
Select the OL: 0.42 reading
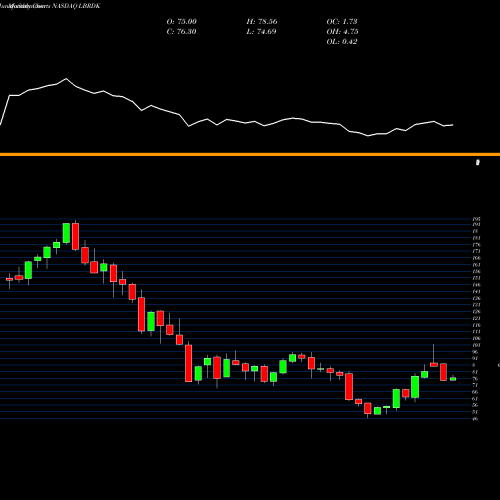342,42
